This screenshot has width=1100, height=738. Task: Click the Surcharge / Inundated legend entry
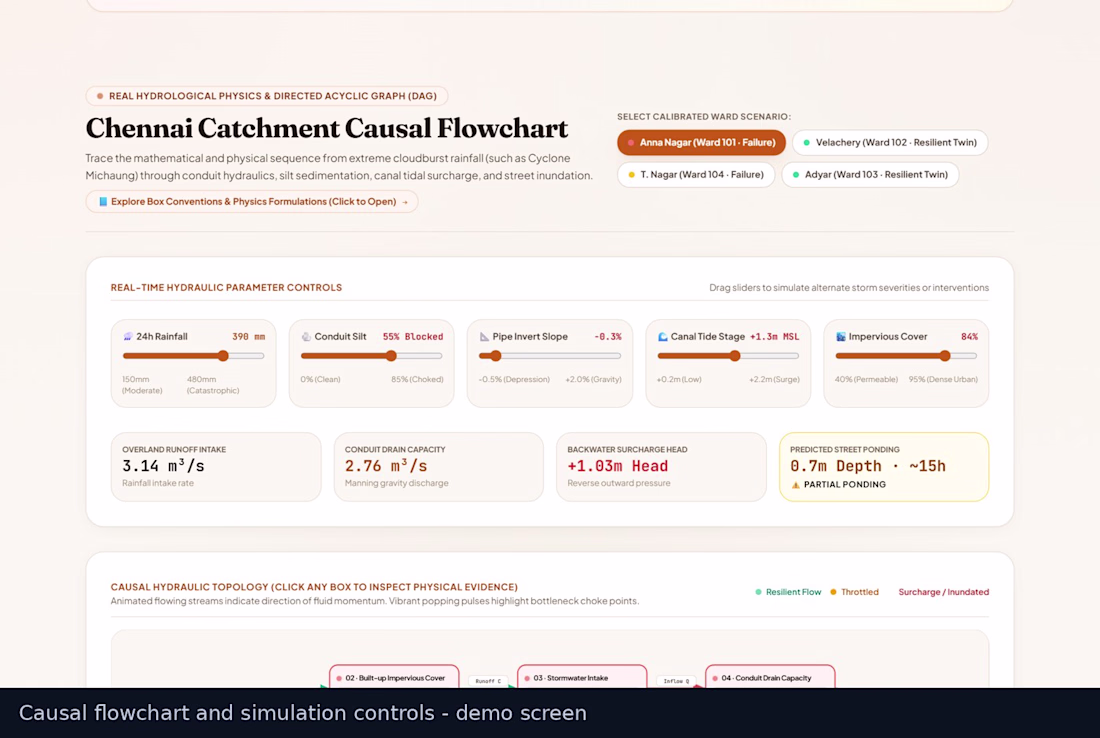(x=944, y=592)
